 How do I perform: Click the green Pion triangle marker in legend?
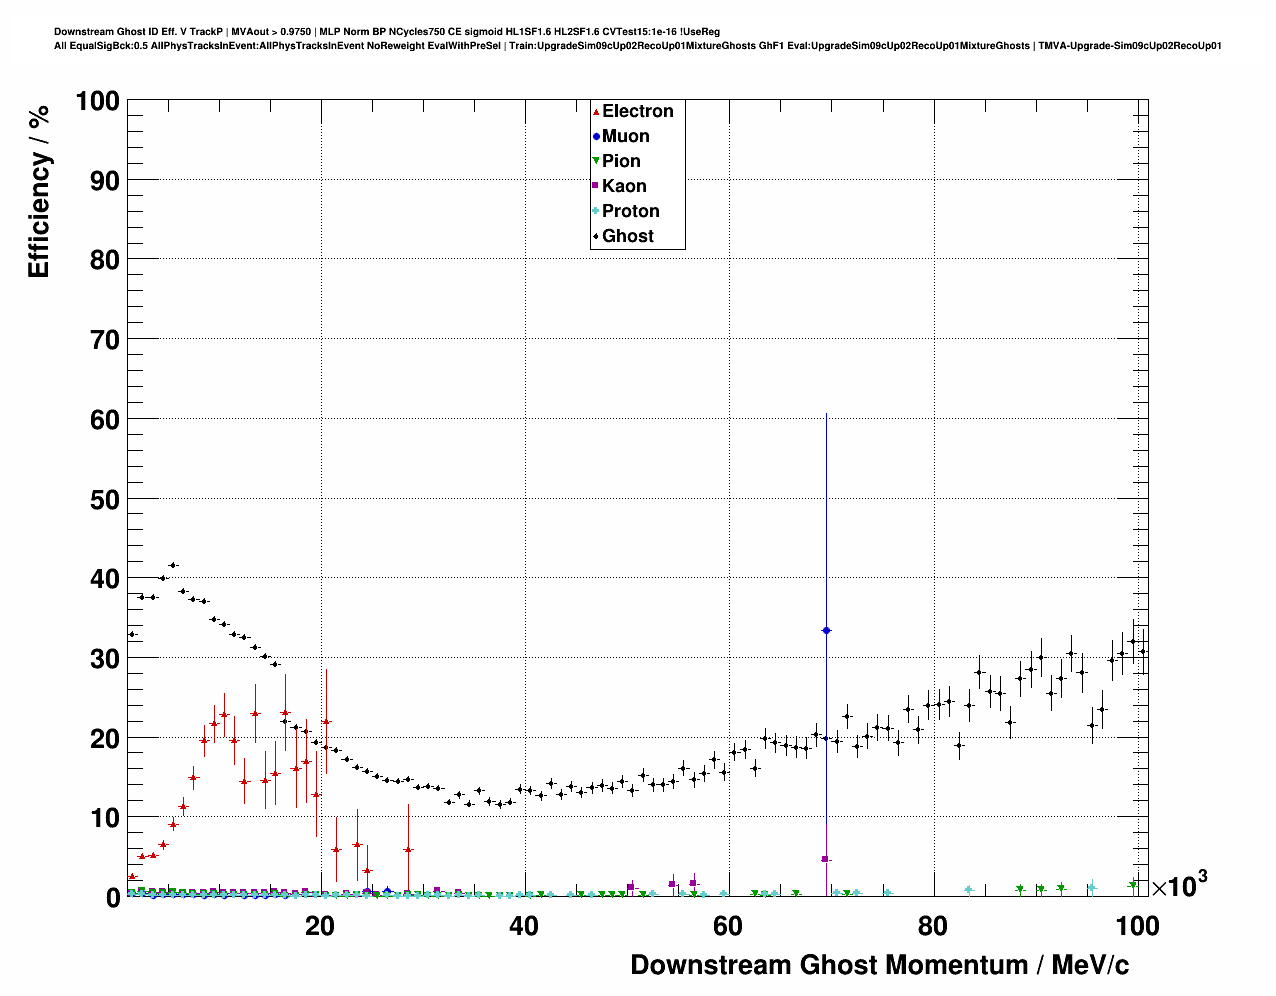pos(596,162)
